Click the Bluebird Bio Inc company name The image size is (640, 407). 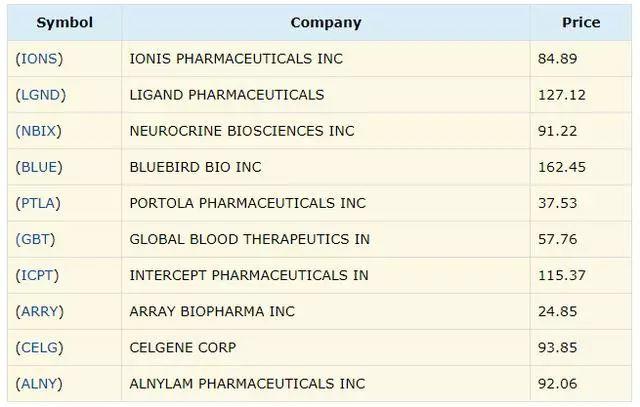click(x=195, y=167)
